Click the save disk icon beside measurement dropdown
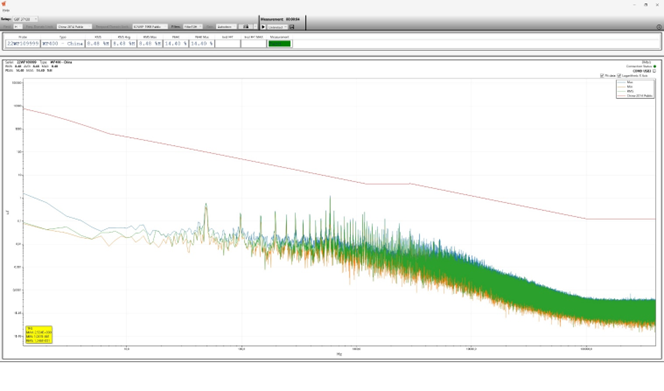 point(292,27)
